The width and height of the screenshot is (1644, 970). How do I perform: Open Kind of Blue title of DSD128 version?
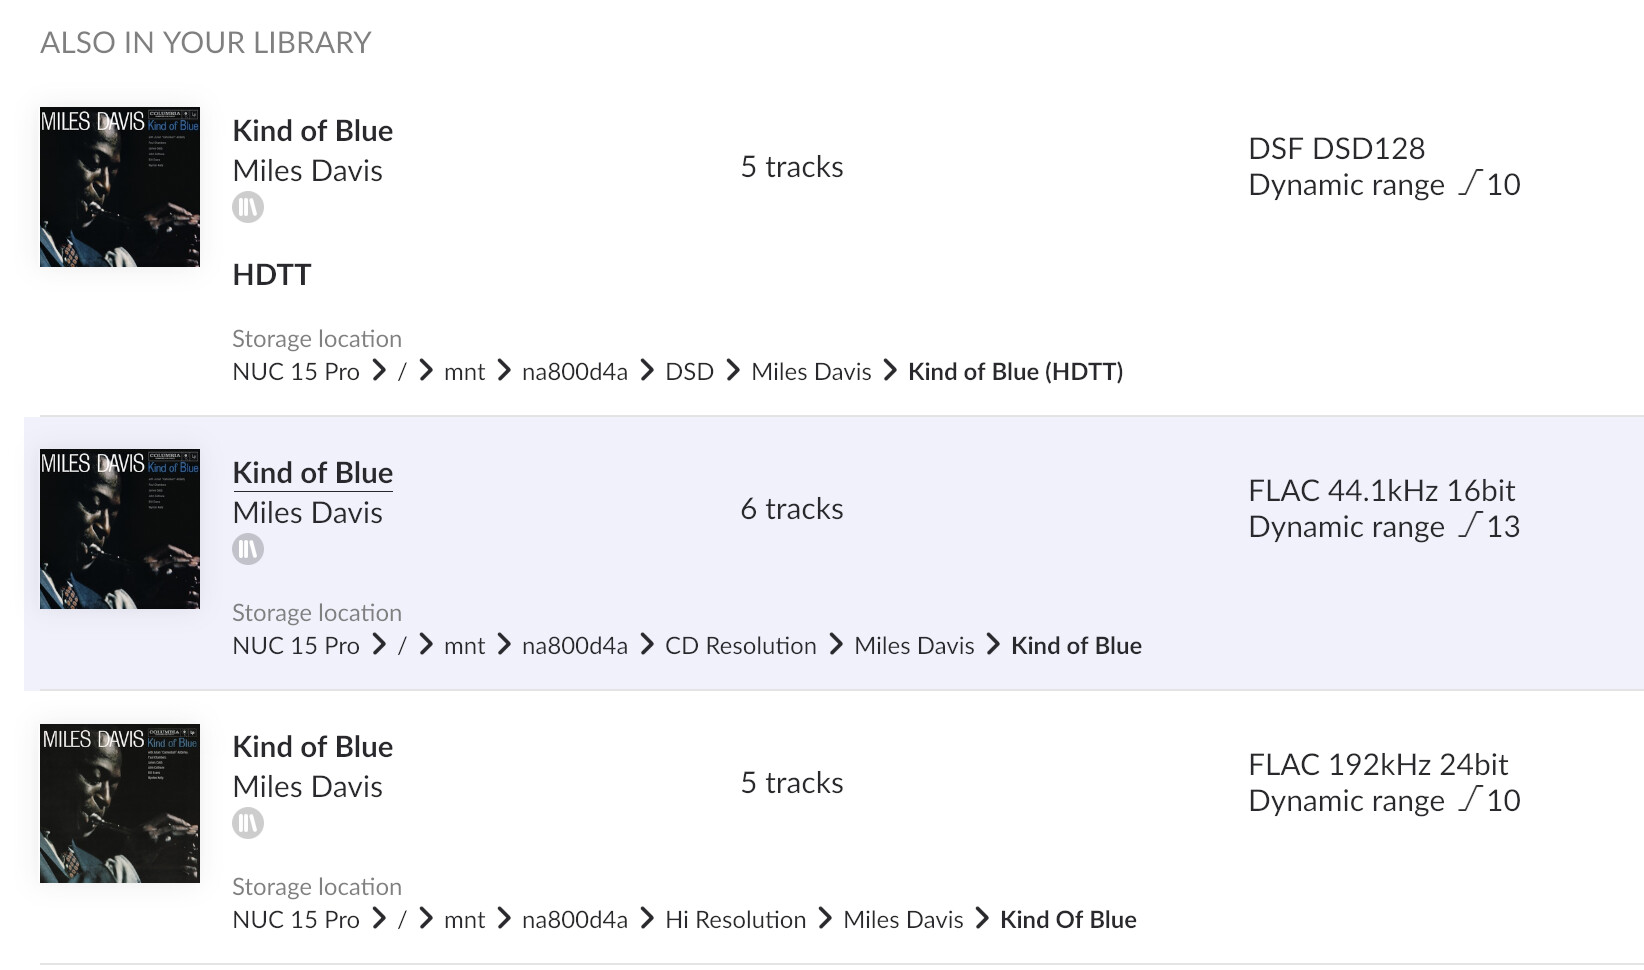point(312,131)
